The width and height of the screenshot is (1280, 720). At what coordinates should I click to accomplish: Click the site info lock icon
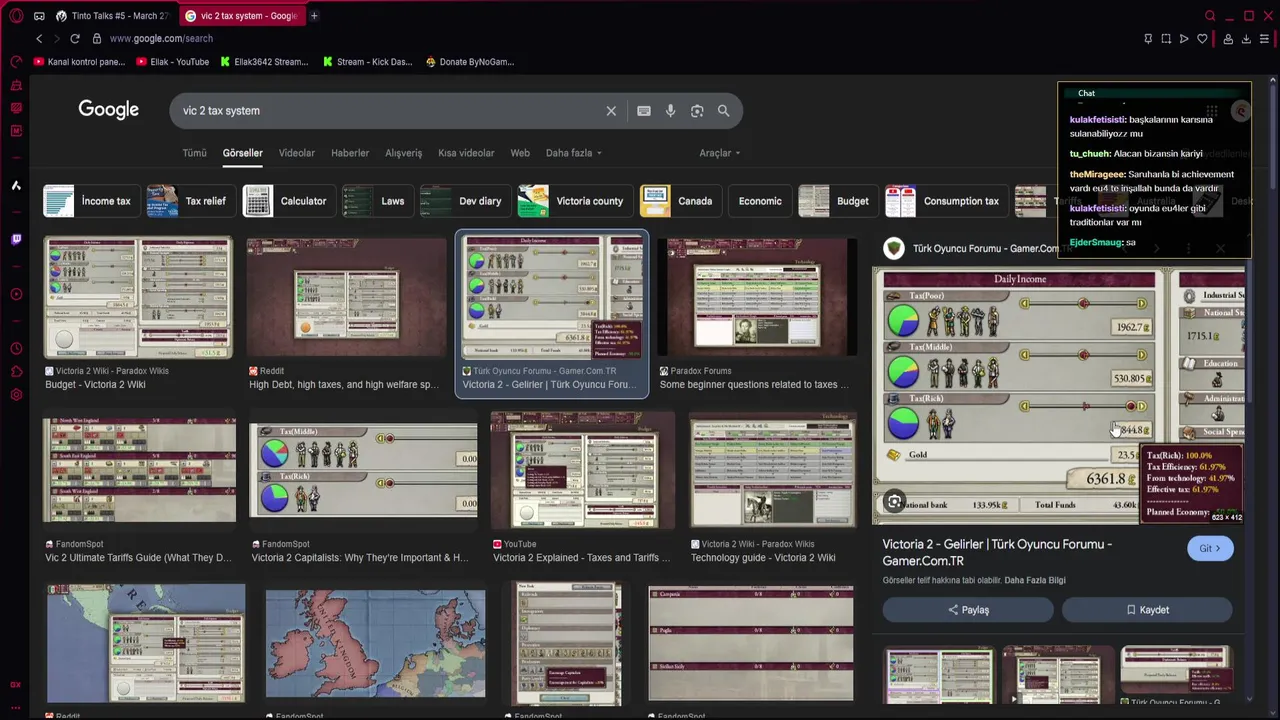tap(97, 38)
